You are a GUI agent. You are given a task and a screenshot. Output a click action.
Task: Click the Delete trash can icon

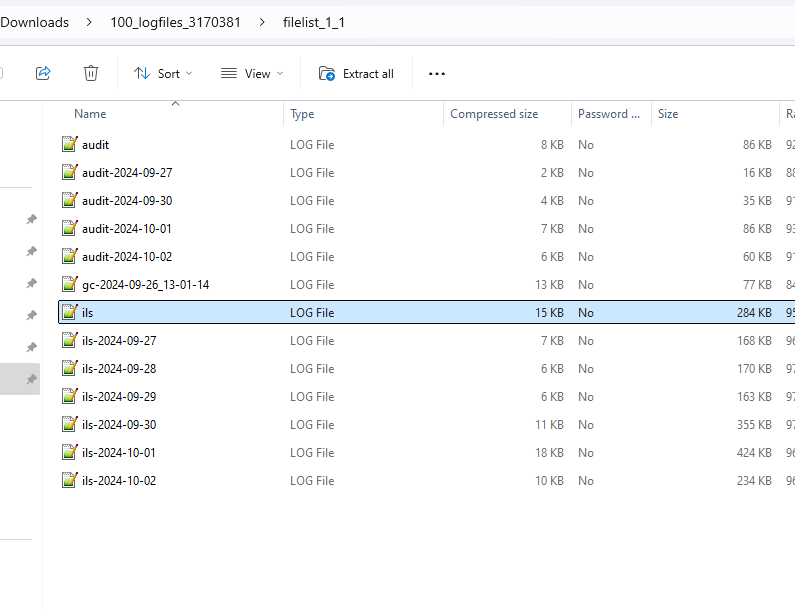click(91, 73)
